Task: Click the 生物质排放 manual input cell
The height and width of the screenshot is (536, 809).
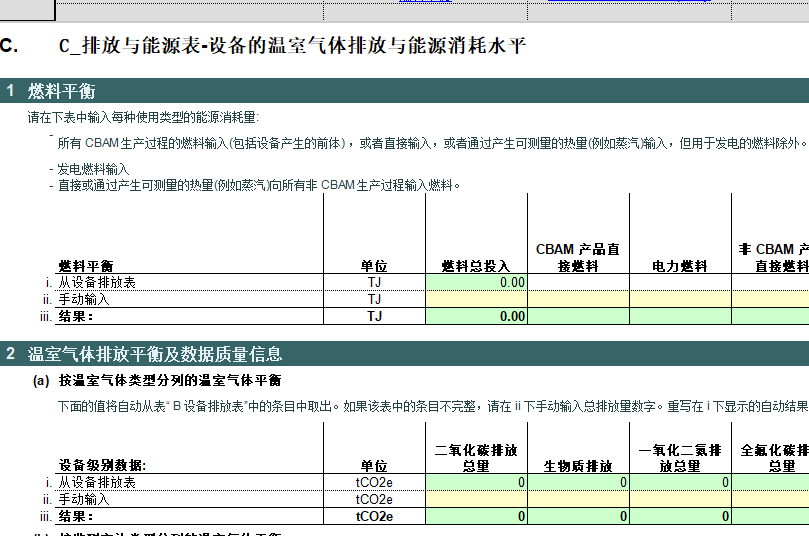Action: (578, 499)
